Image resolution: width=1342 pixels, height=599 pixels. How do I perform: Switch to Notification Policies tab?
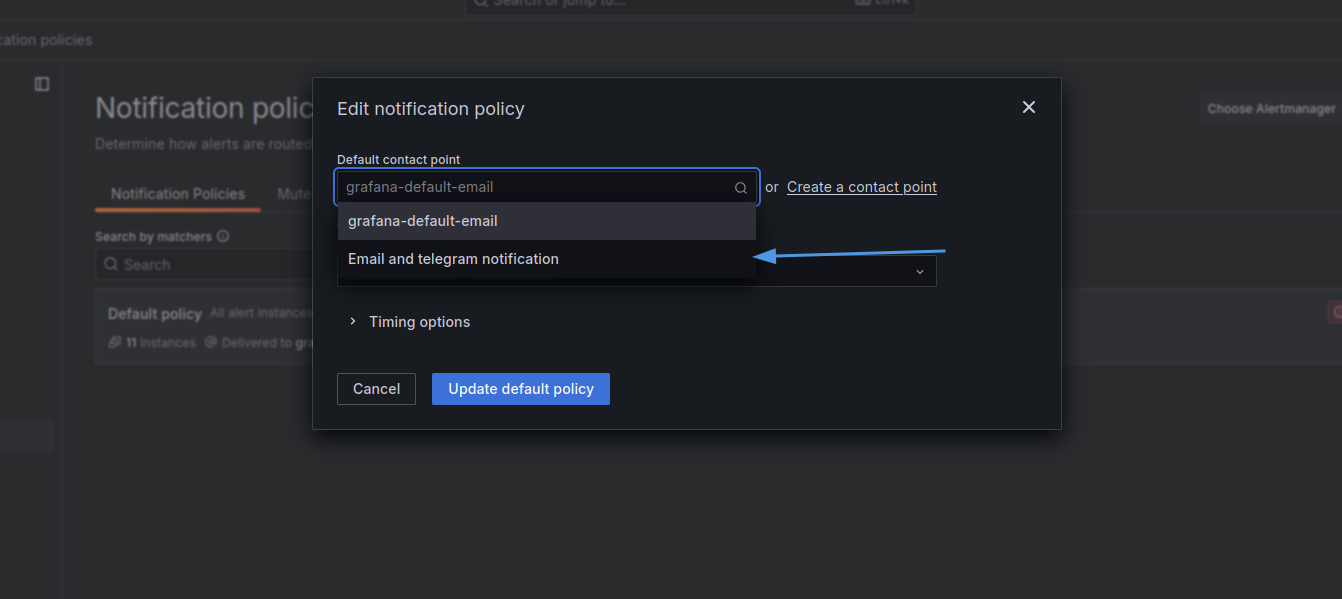pyautogui.click(x=178, y=194)
